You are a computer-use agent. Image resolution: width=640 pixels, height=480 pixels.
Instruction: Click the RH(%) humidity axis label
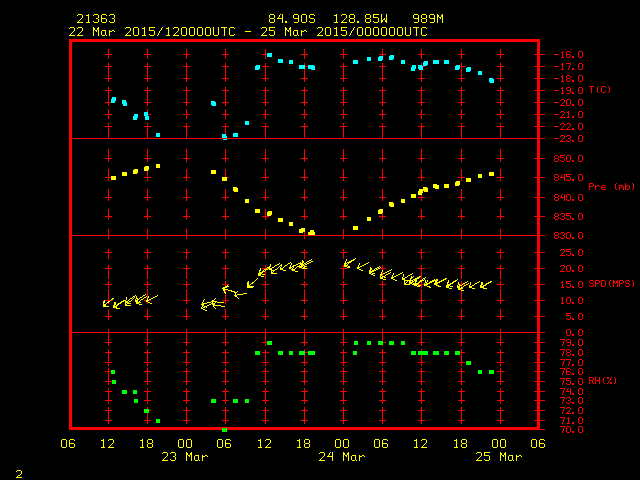click(602, 381)
